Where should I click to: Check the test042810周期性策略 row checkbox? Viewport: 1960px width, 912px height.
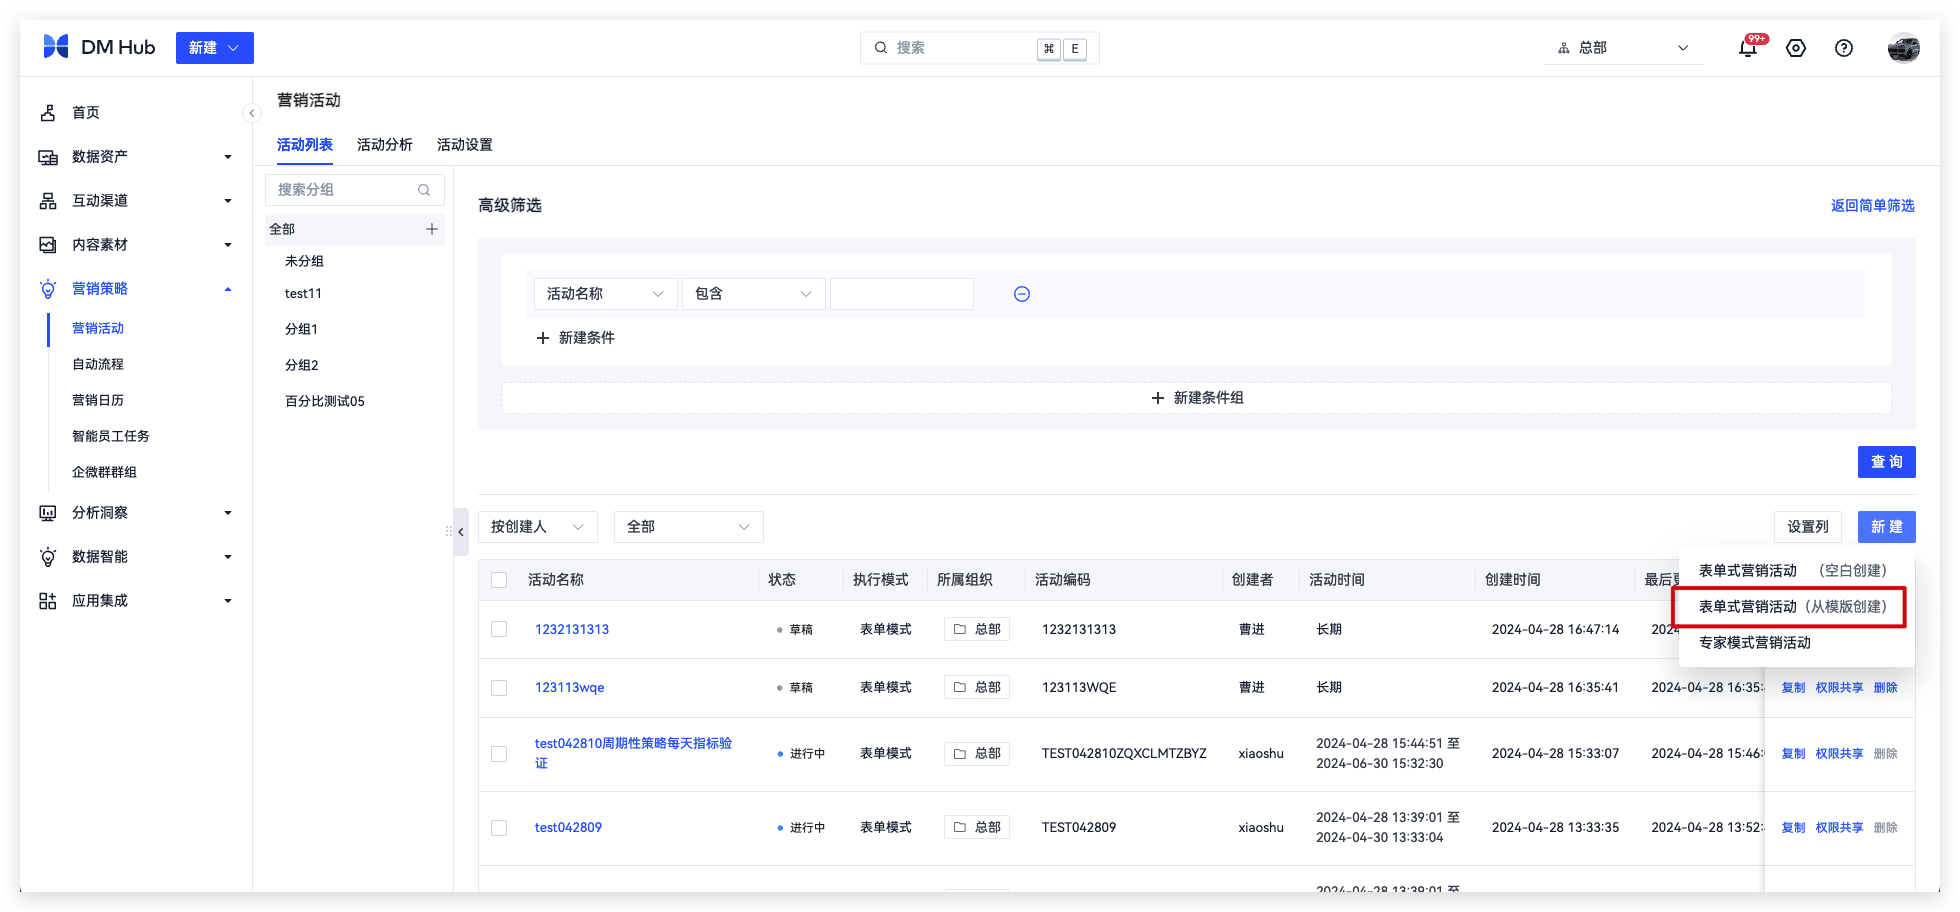[x=499, y=754]
